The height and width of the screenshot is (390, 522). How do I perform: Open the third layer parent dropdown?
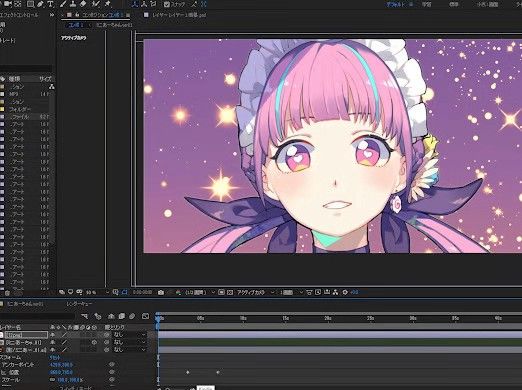tap(129, 350)
